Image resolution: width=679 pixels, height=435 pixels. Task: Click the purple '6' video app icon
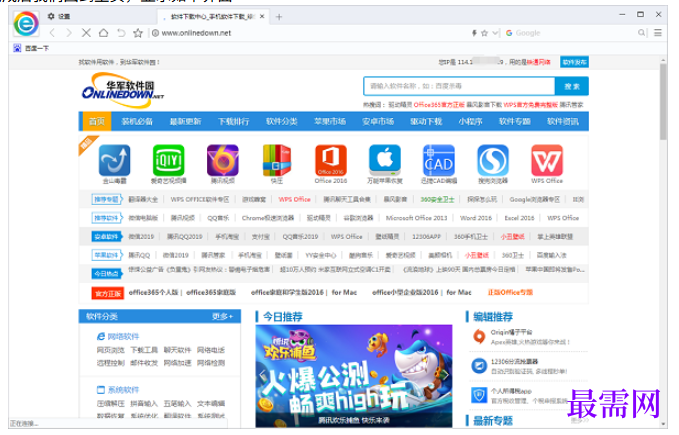click(223, 160)
